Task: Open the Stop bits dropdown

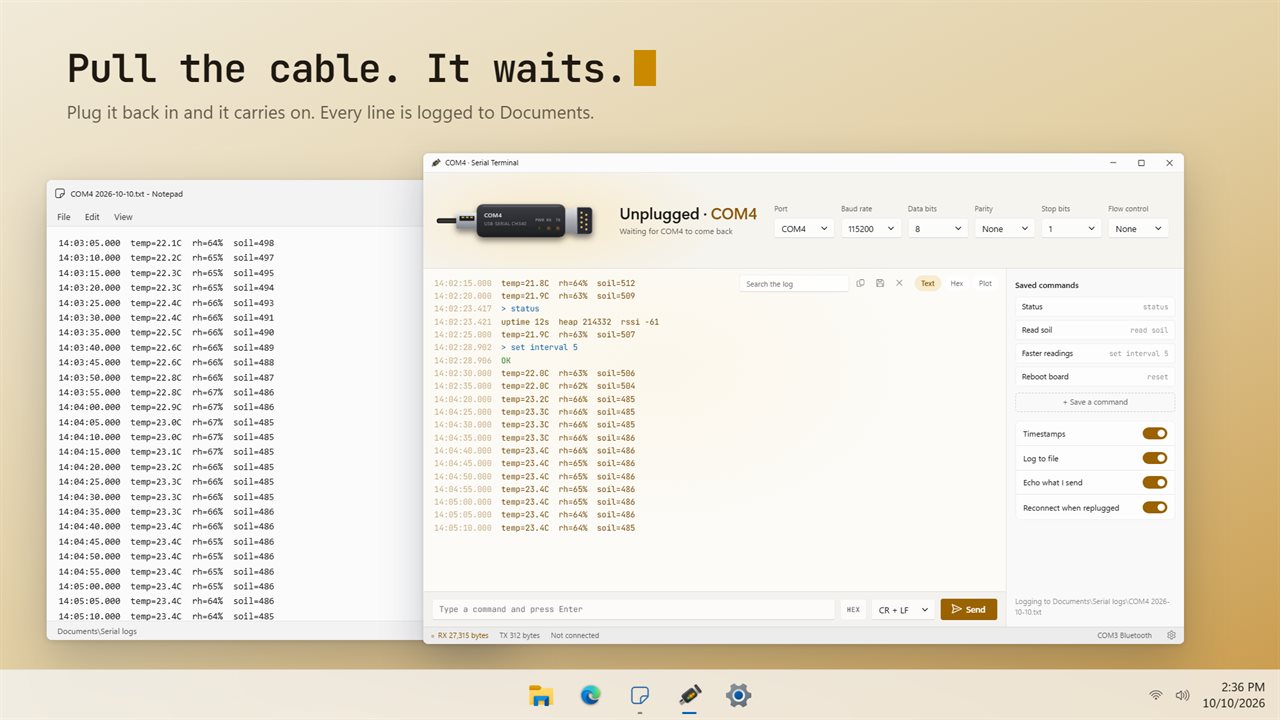Action: pyautogui.click(x=1071, y=229)
